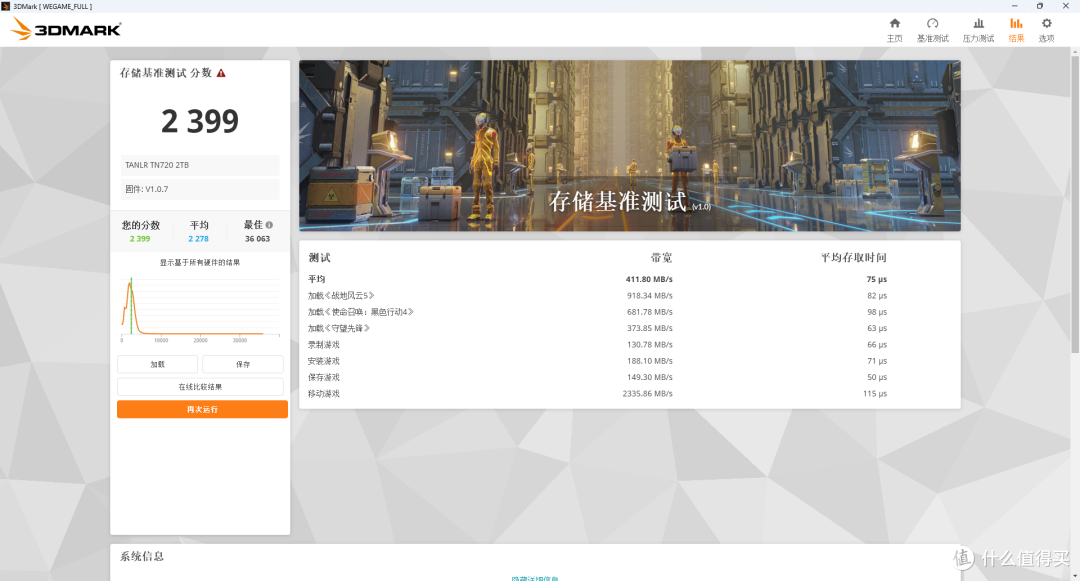Image resolution: width=1080 pixels, height=581 pixels.
Task: Click the 918.34 MB/s bandwidth value
Action: [650, 295]
